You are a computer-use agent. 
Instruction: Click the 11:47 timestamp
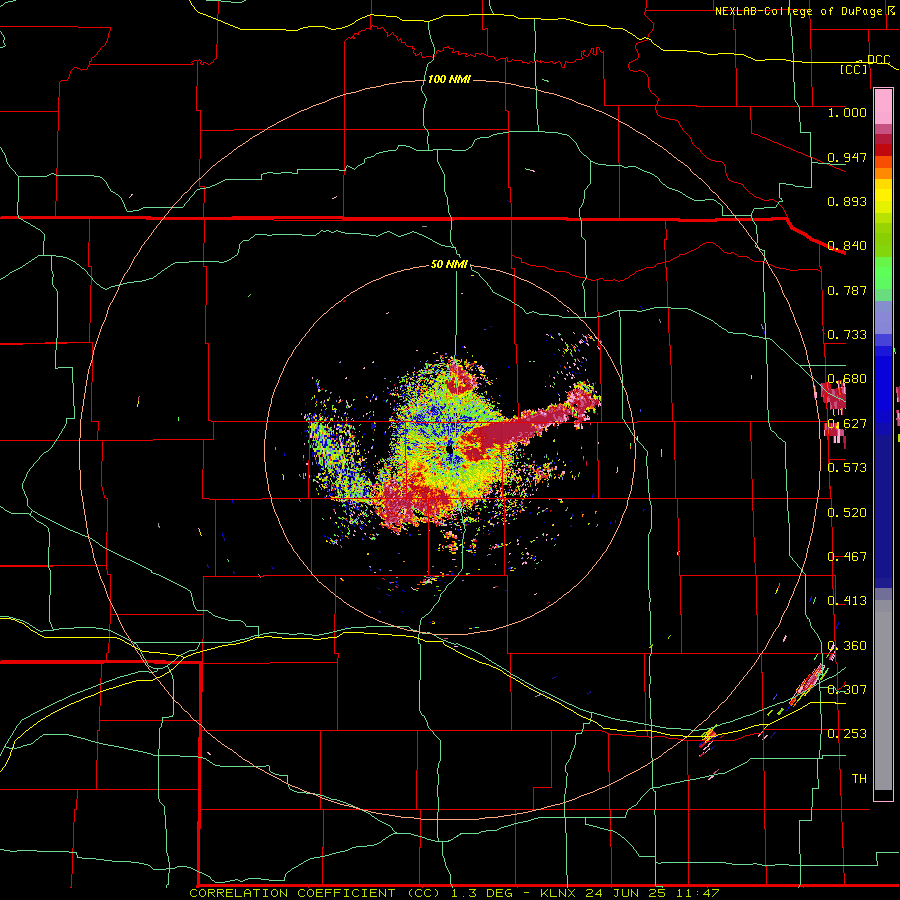coord(696,893)
